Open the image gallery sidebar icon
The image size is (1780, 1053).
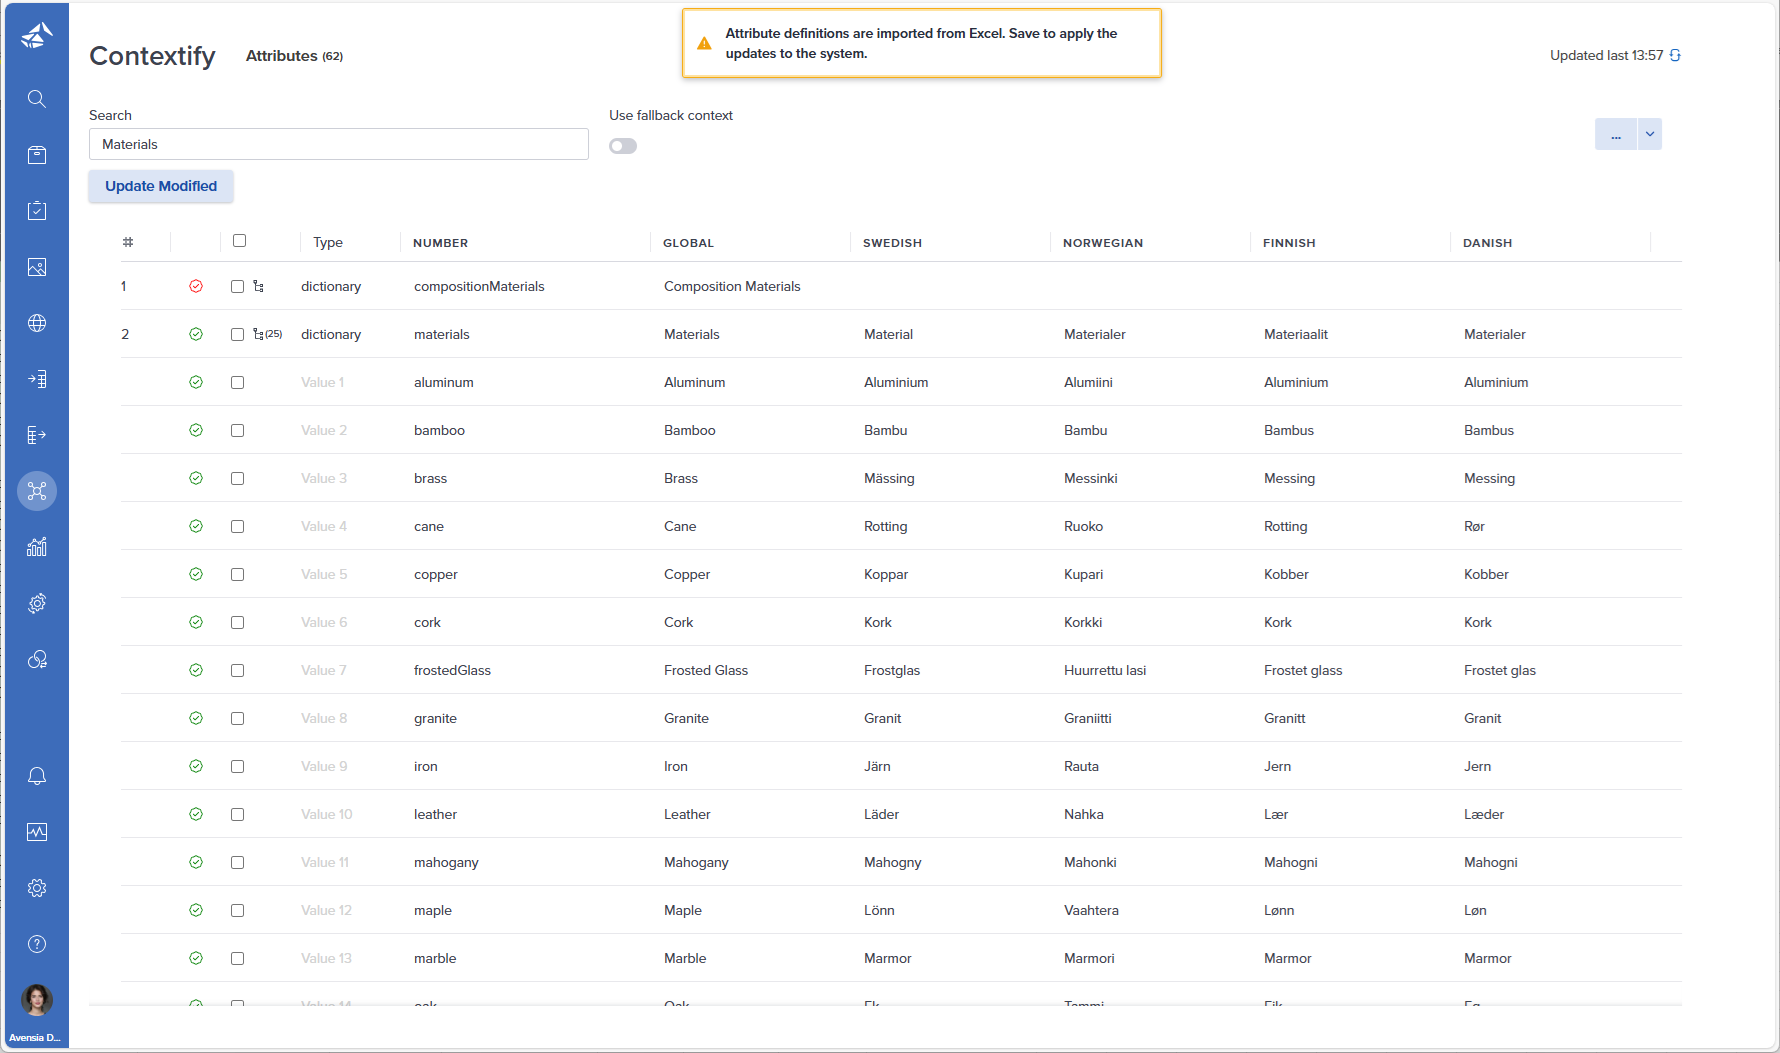tap(37, 267)
